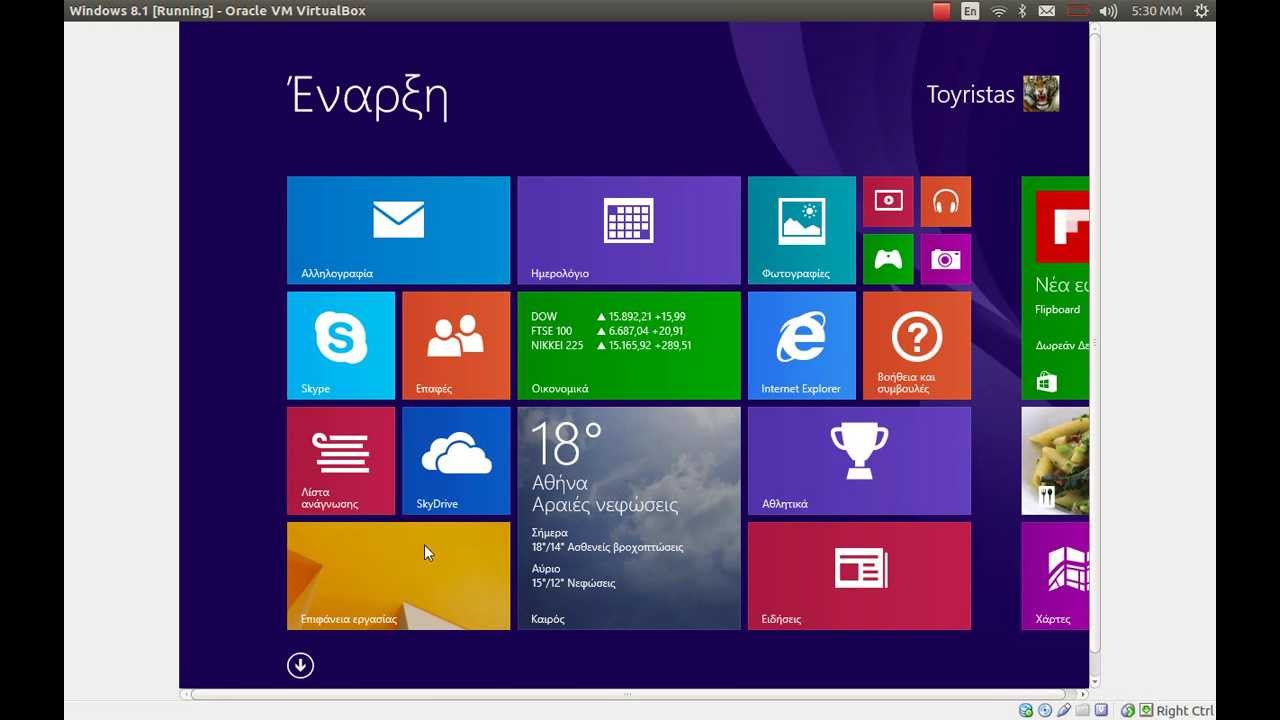1280x720 pixels.
Task: Click the En keyboard layout indicator
Action: tap(970, 11)
